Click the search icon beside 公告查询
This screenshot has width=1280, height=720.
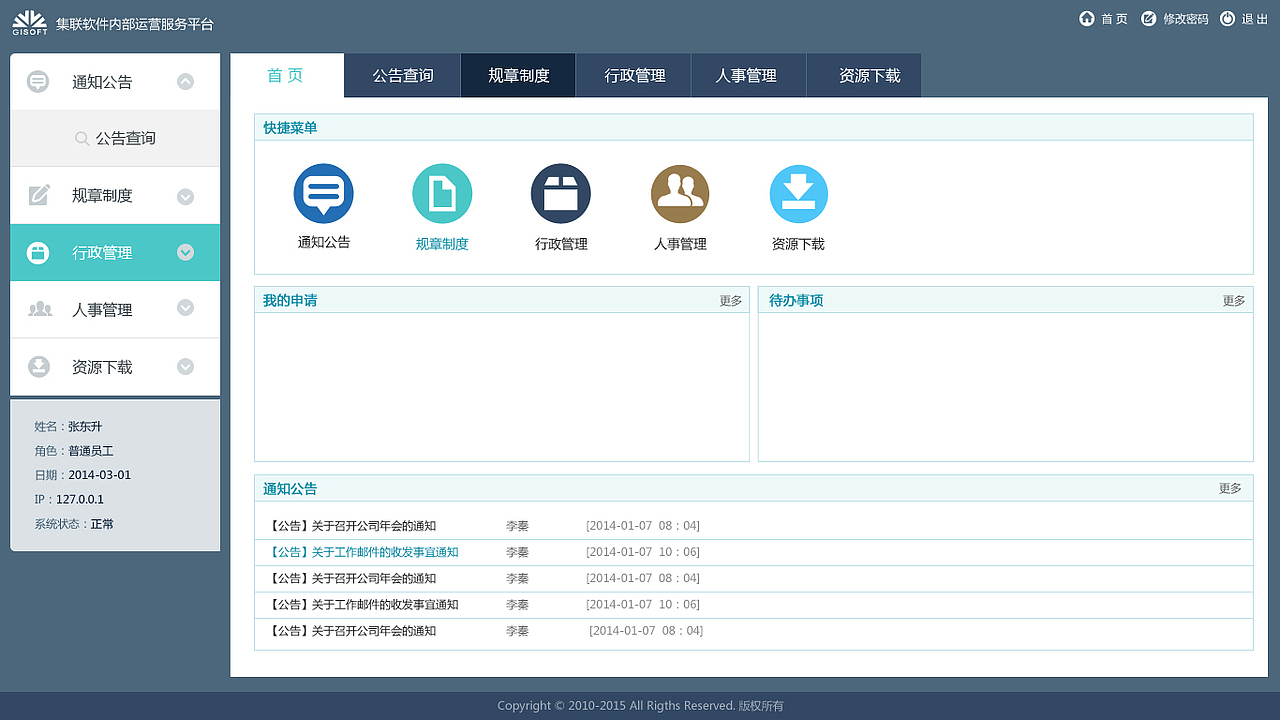point(83,139)
